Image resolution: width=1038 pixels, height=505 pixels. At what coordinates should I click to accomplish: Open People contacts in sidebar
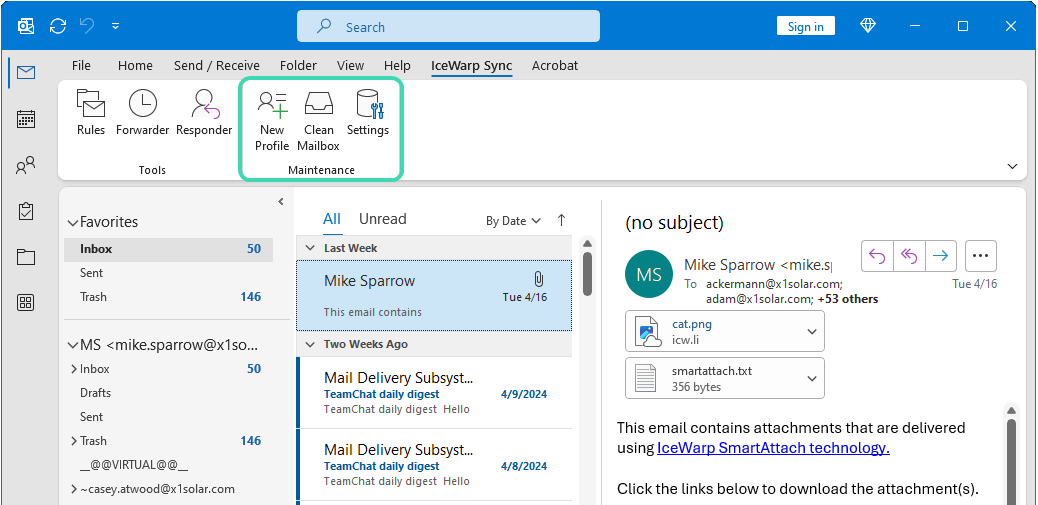26,165
